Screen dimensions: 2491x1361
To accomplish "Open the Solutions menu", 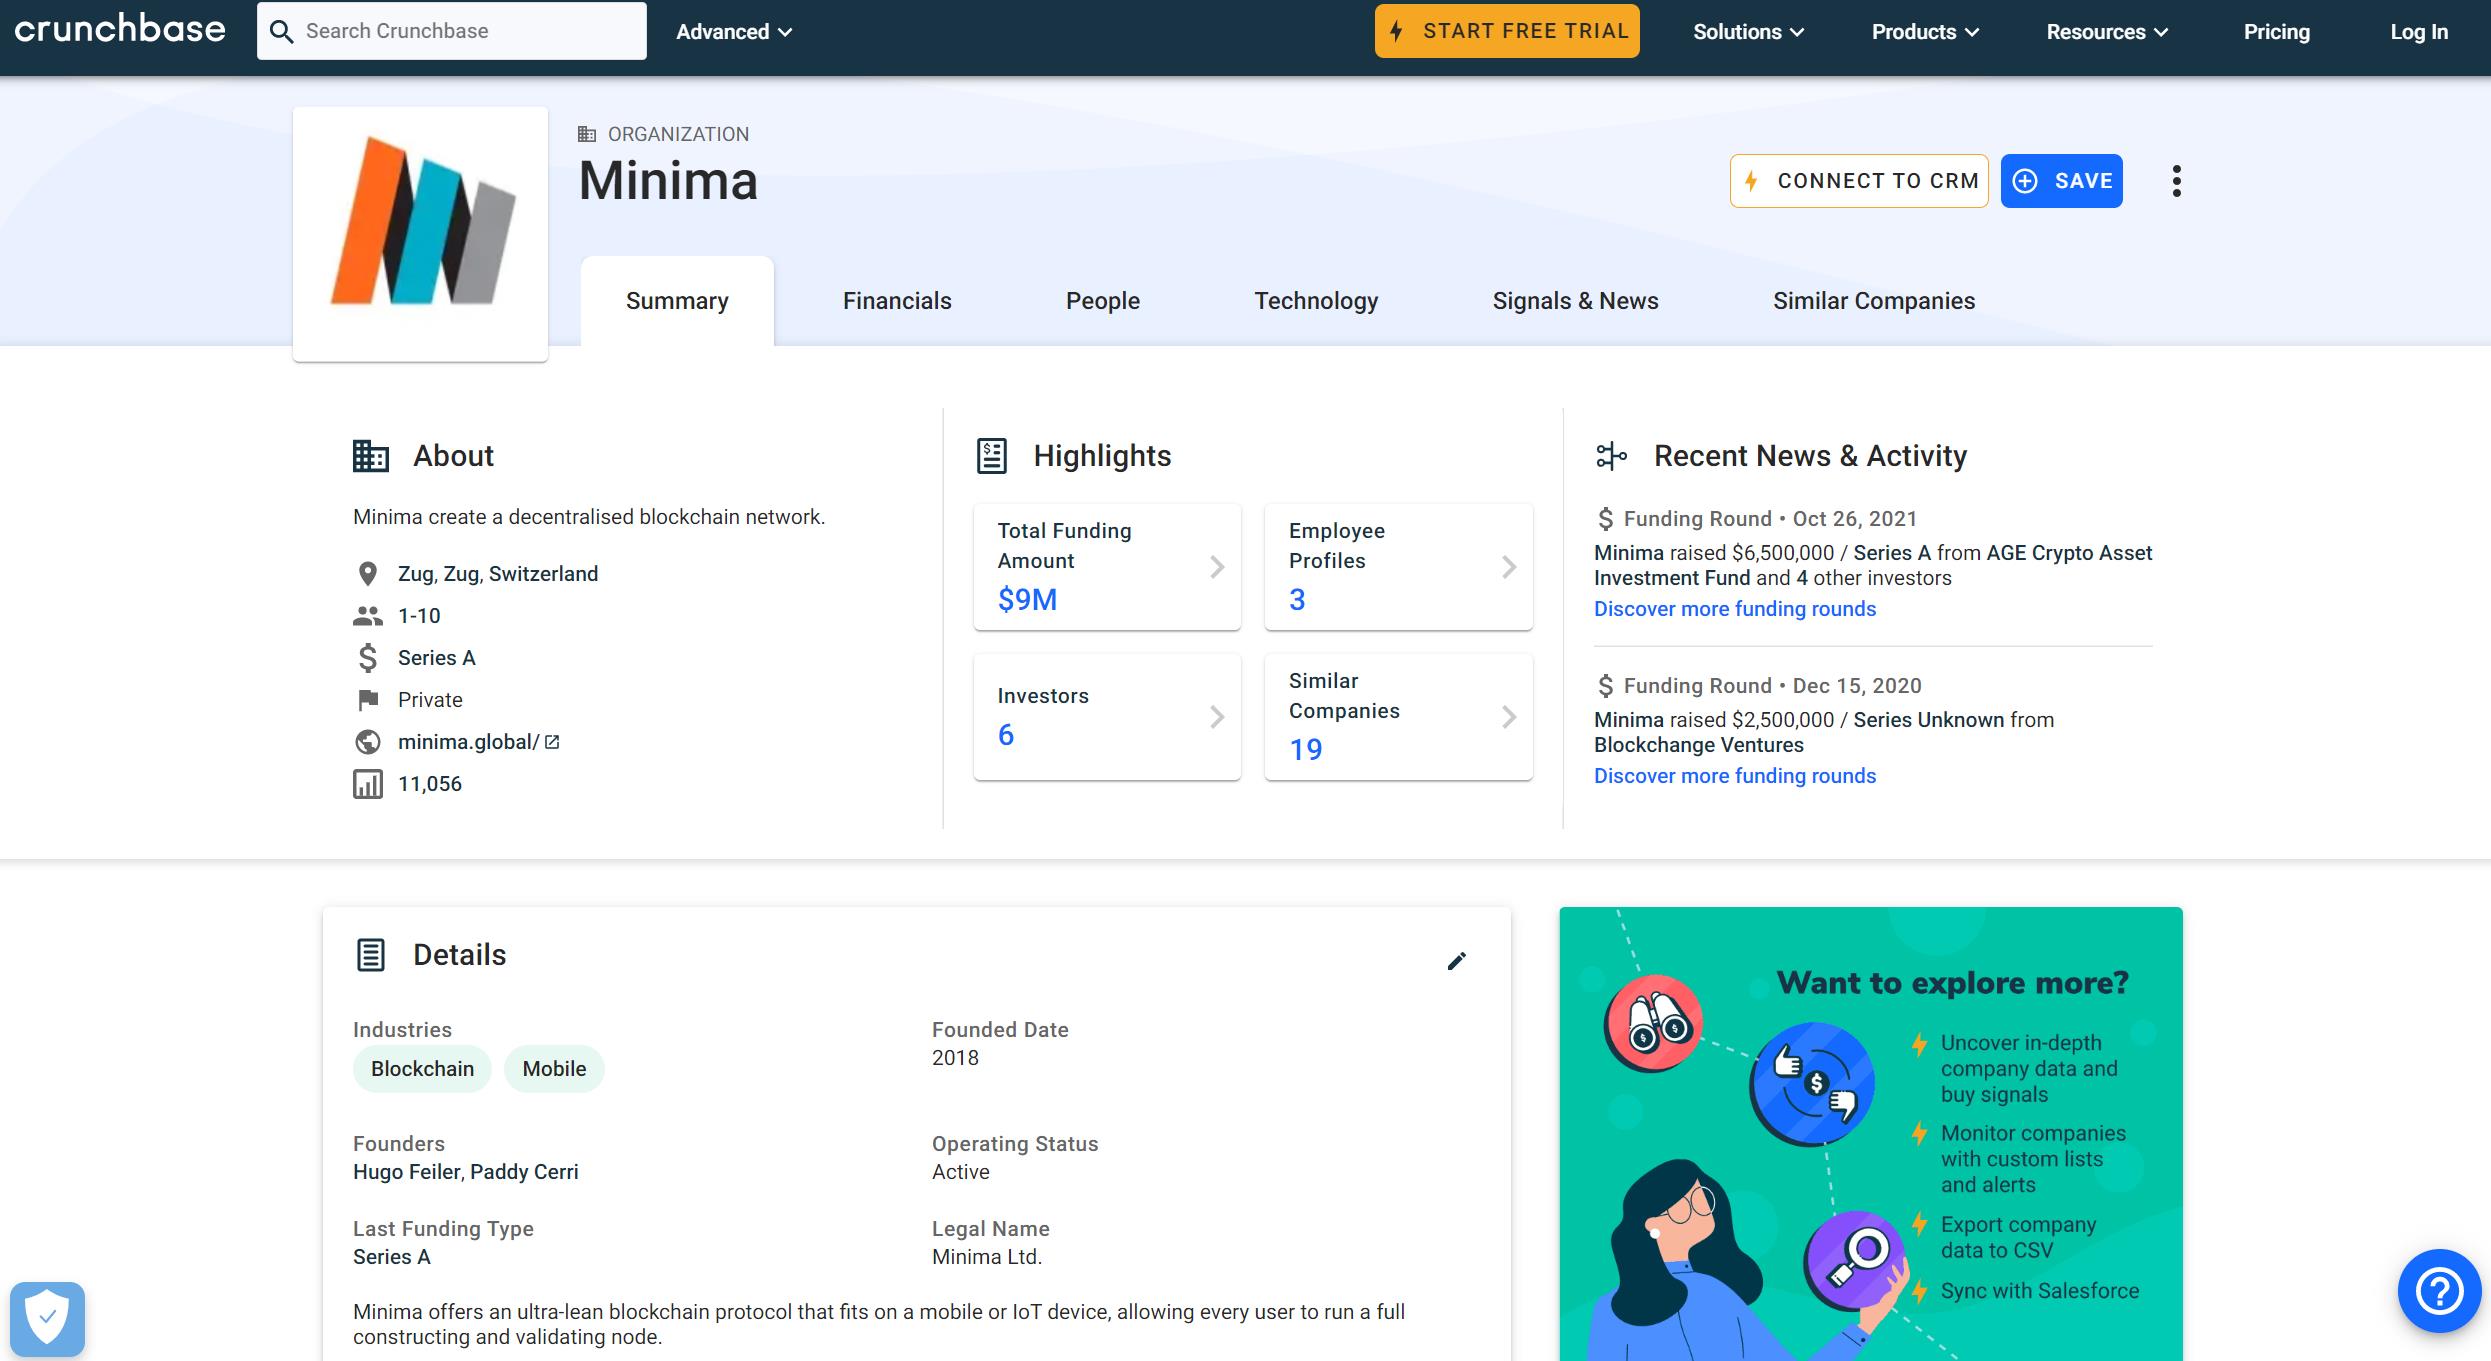I will pyautogui.click(x=1748, y=32).
